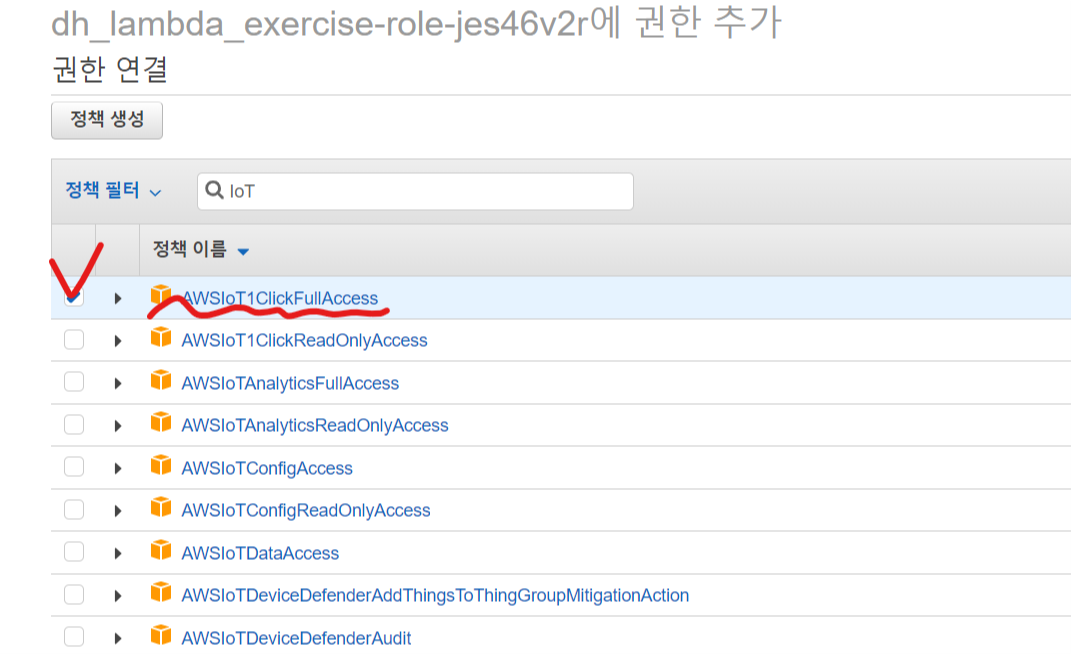The image size is (1071, 654).
Task: Click the 정책 생성 button
Action: tap(107, 120)
